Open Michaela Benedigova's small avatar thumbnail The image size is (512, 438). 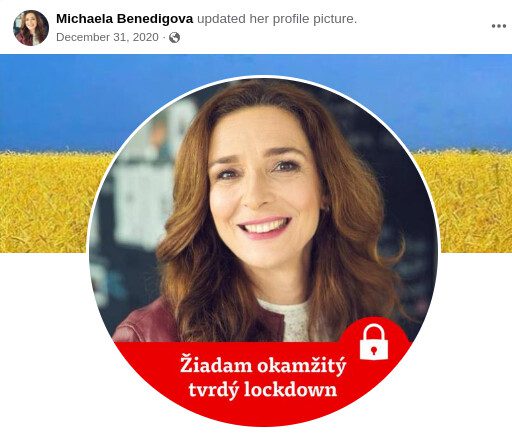pos(31,28)
